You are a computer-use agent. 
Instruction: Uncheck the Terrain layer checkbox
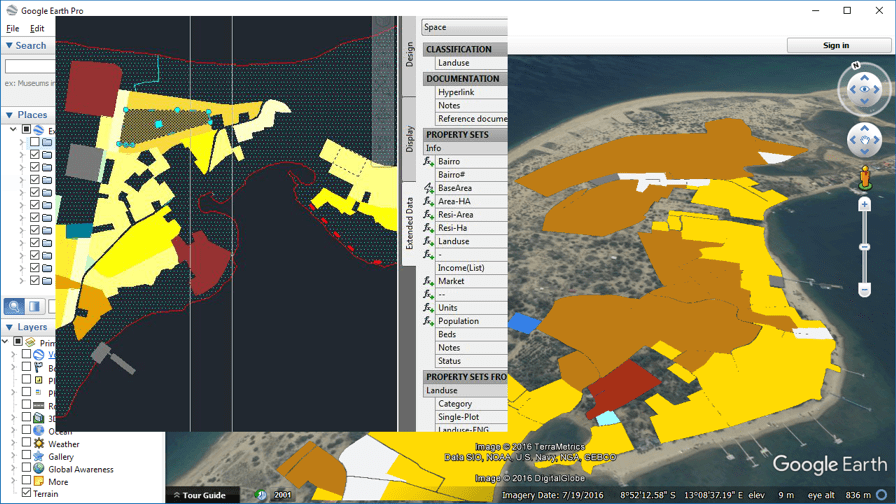pos(26,494)
